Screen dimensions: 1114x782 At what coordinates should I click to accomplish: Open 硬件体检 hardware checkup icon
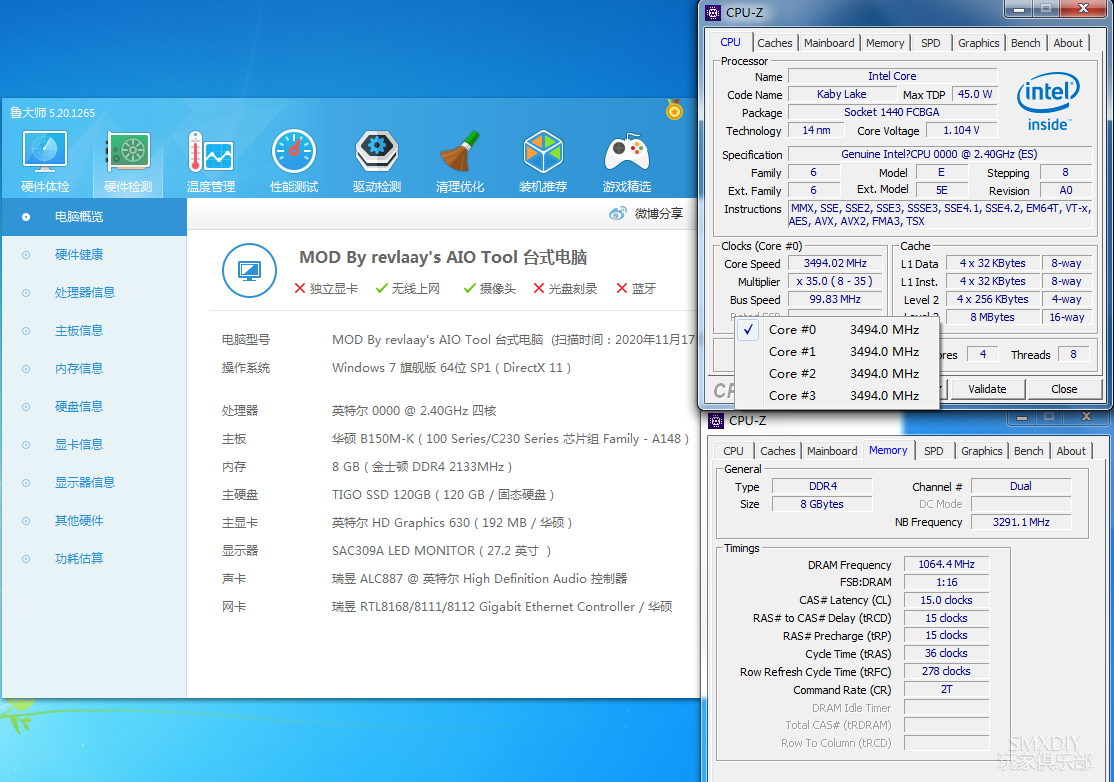(x=45, y=152)
